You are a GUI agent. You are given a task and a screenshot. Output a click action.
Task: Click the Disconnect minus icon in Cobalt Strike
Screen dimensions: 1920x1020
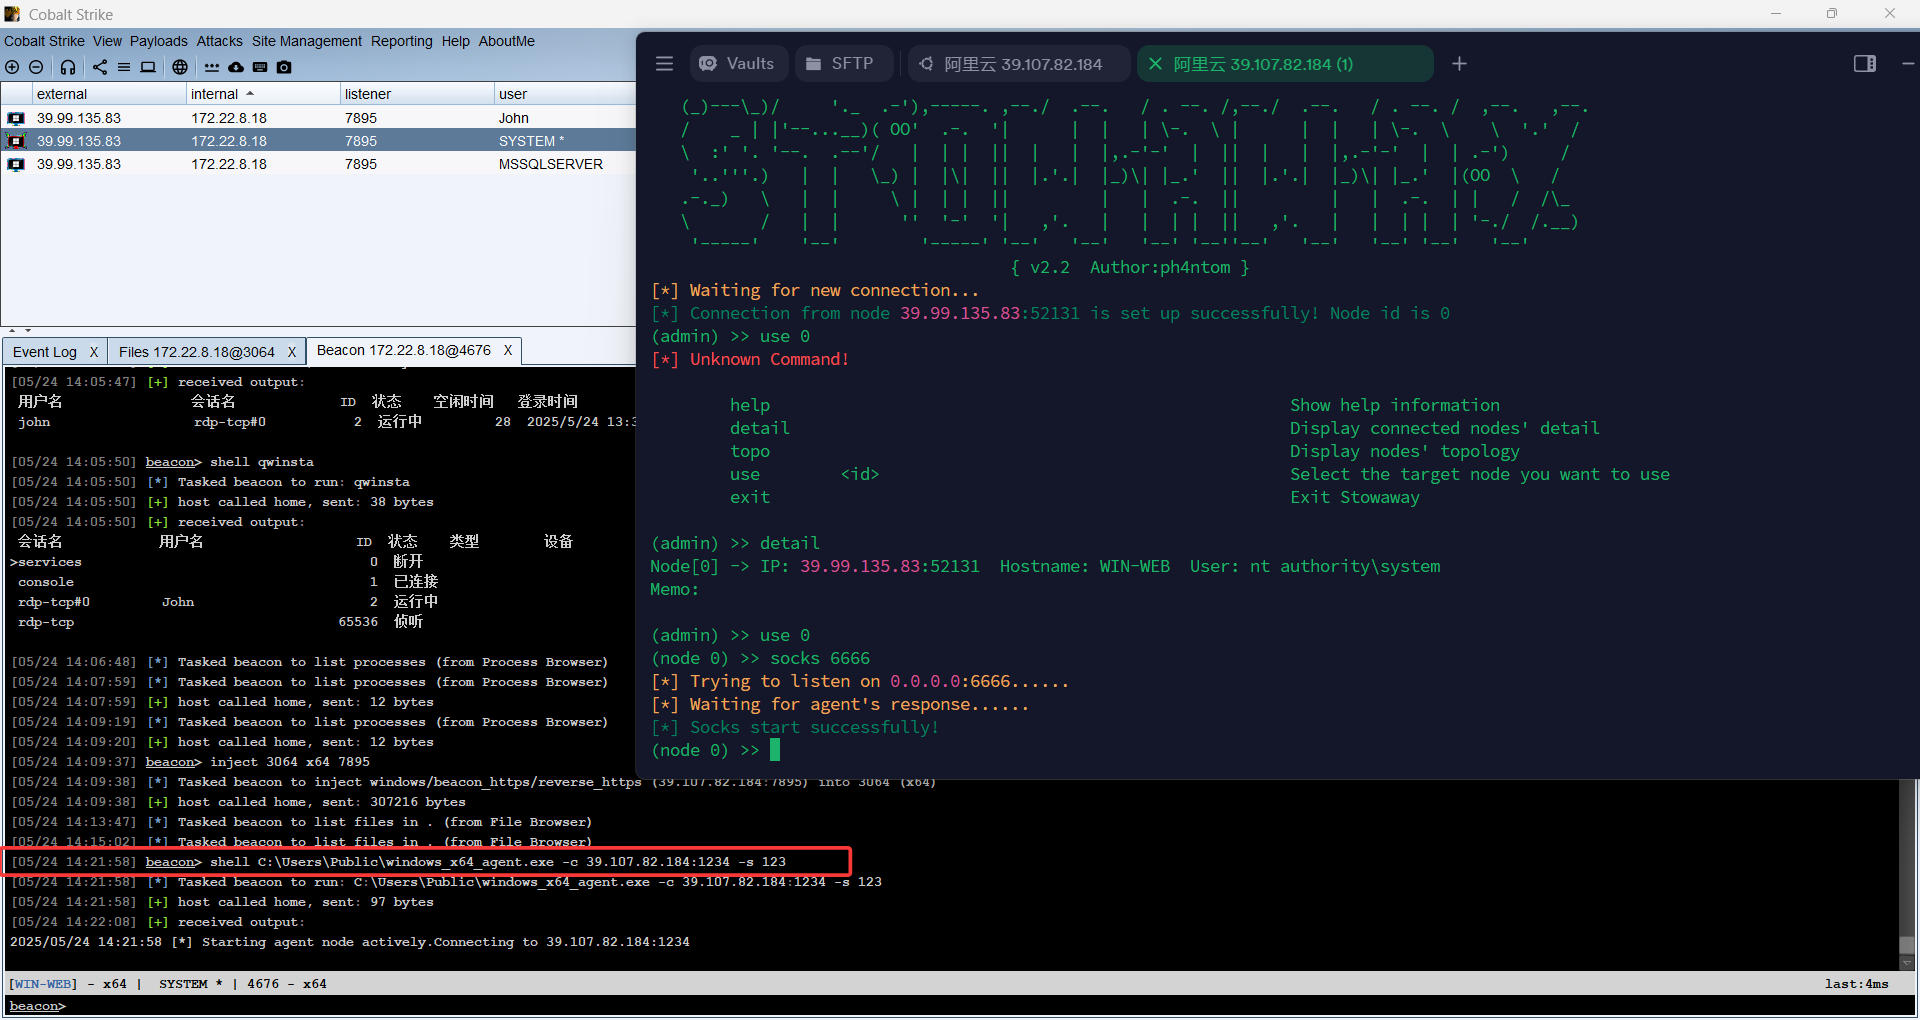(36, 67)
